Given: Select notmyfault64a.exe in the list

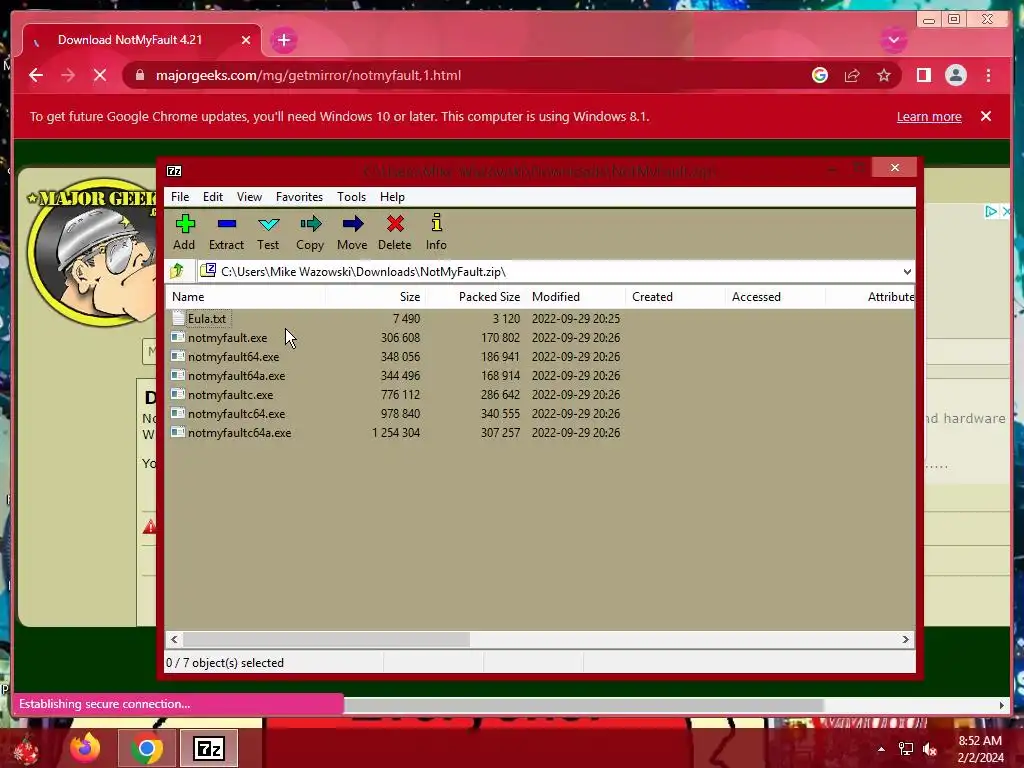Looking at the screenshot, I should 236,376.
